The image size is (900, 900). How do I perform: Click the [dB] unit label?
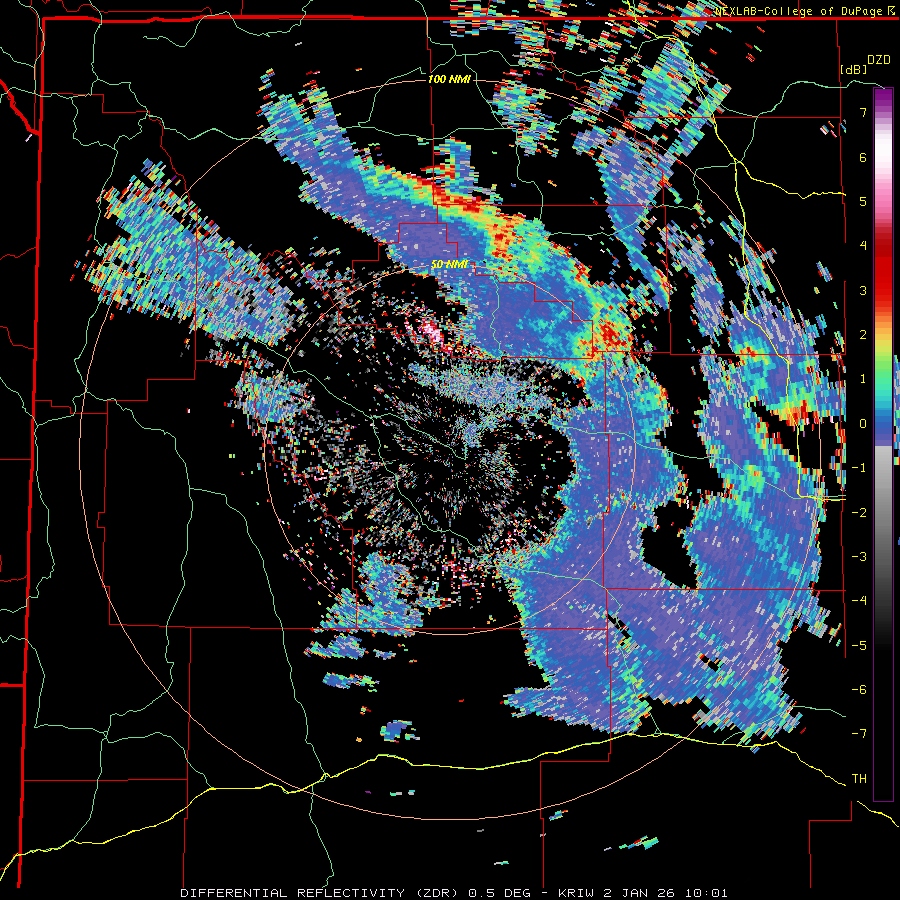853,69
